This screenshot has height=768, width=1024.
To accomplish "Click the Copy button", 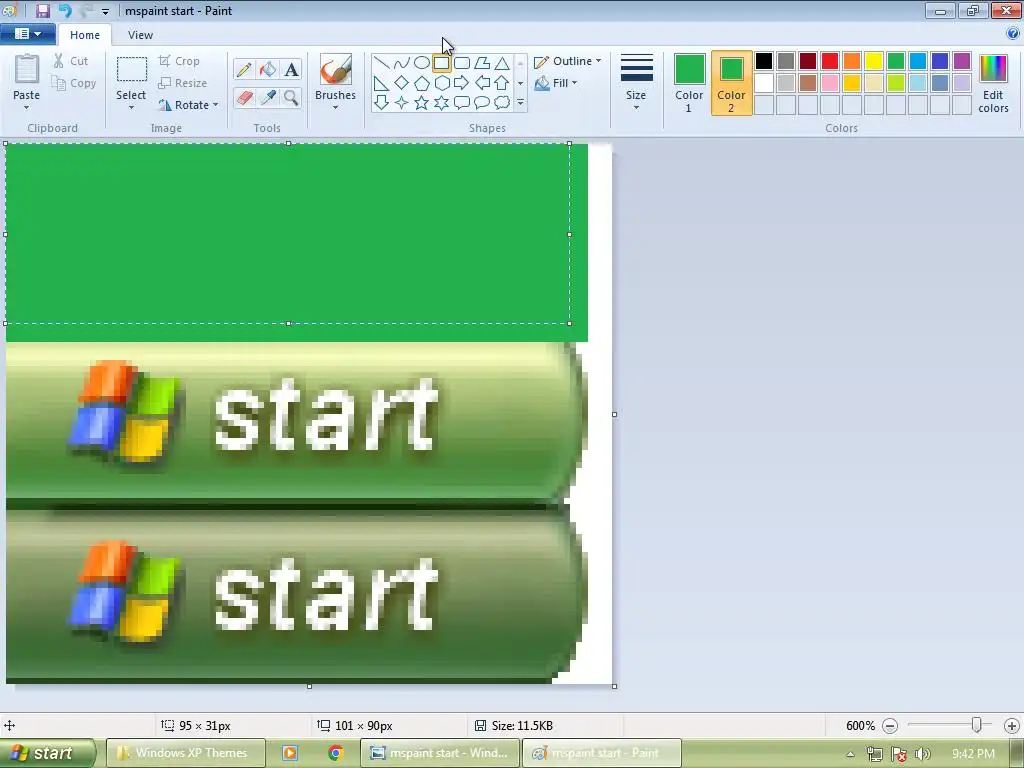I will pos(74,83).
